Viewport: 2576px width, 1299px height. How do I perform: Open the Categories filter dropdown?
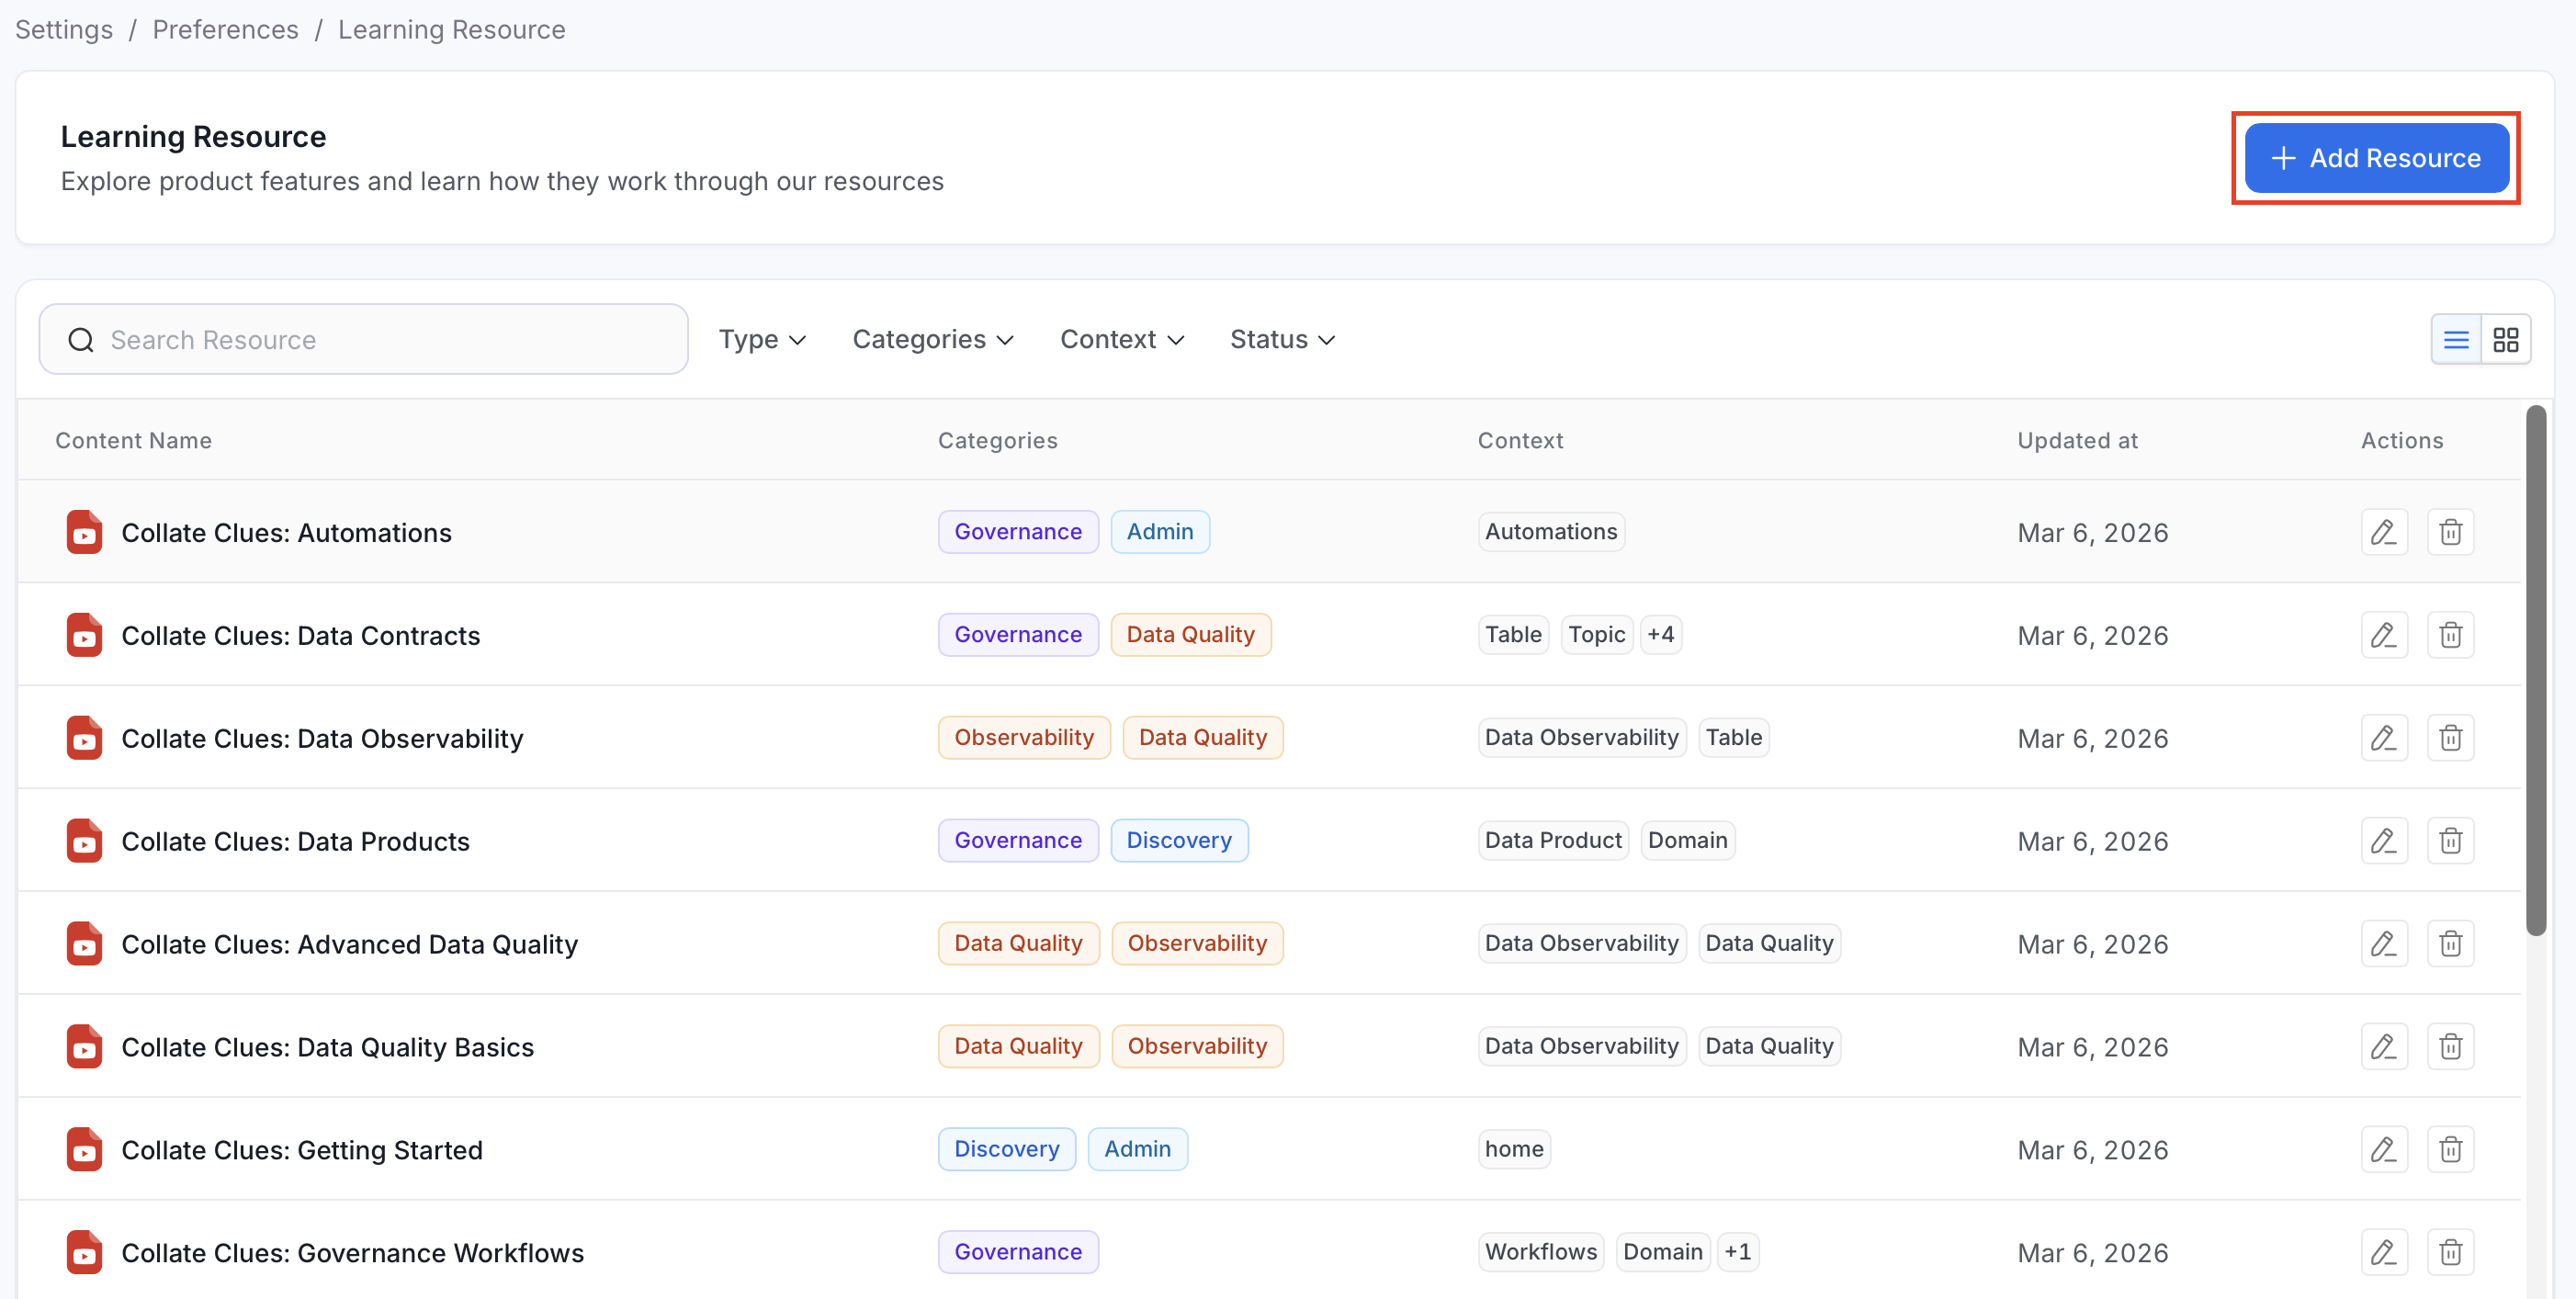pyautogui.click(x=933, y=340)
